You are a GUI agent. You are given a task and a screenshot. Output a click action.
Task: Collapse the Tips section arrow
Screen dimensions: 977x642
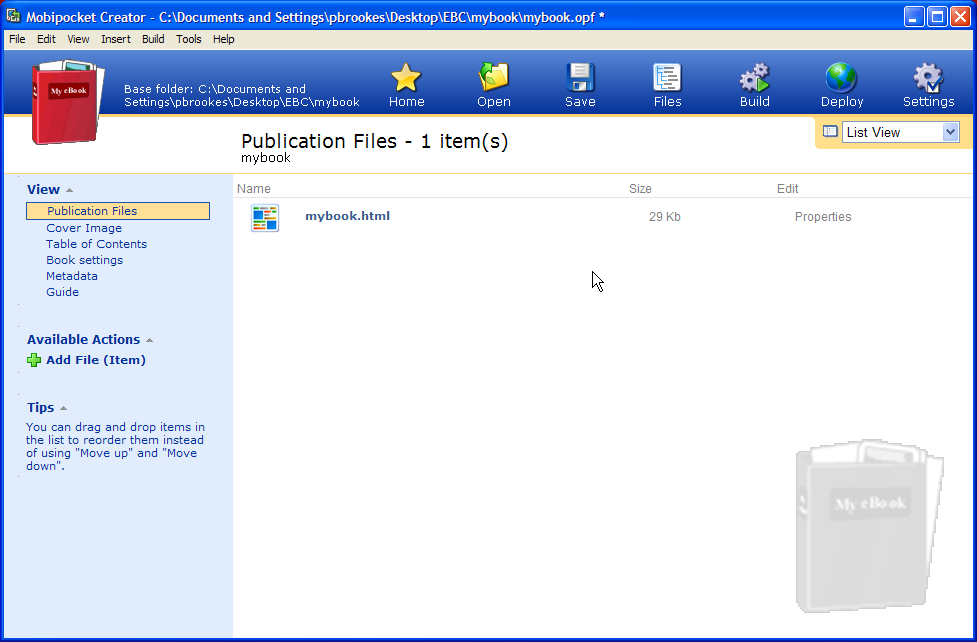click(x=63, y=408)
